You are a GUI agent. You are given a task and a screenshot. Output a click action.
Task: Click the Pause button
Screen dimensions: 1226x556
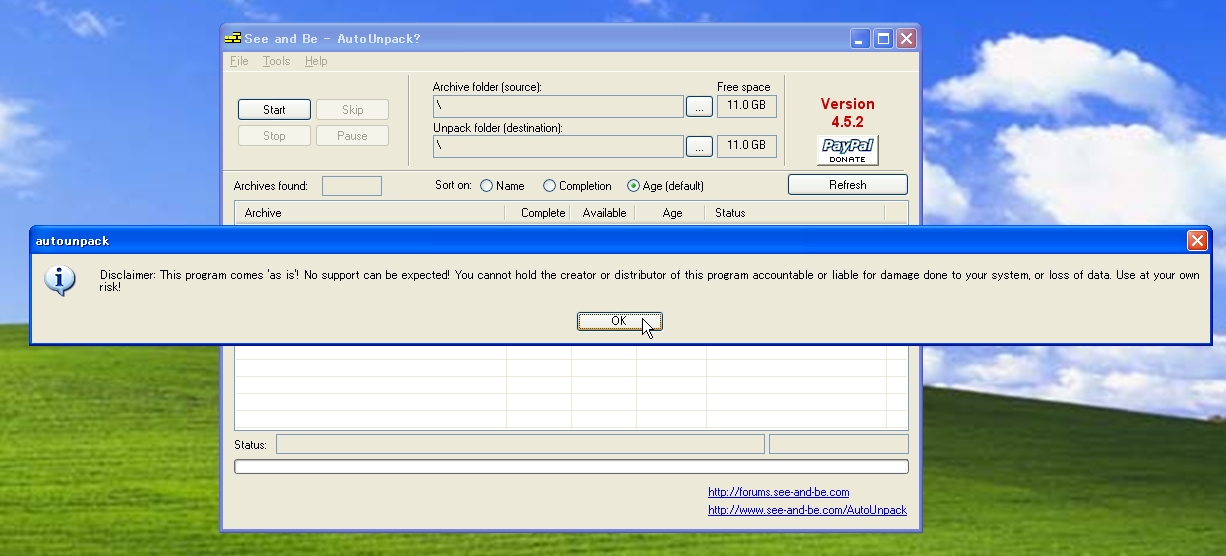click(x=352, y=136)
